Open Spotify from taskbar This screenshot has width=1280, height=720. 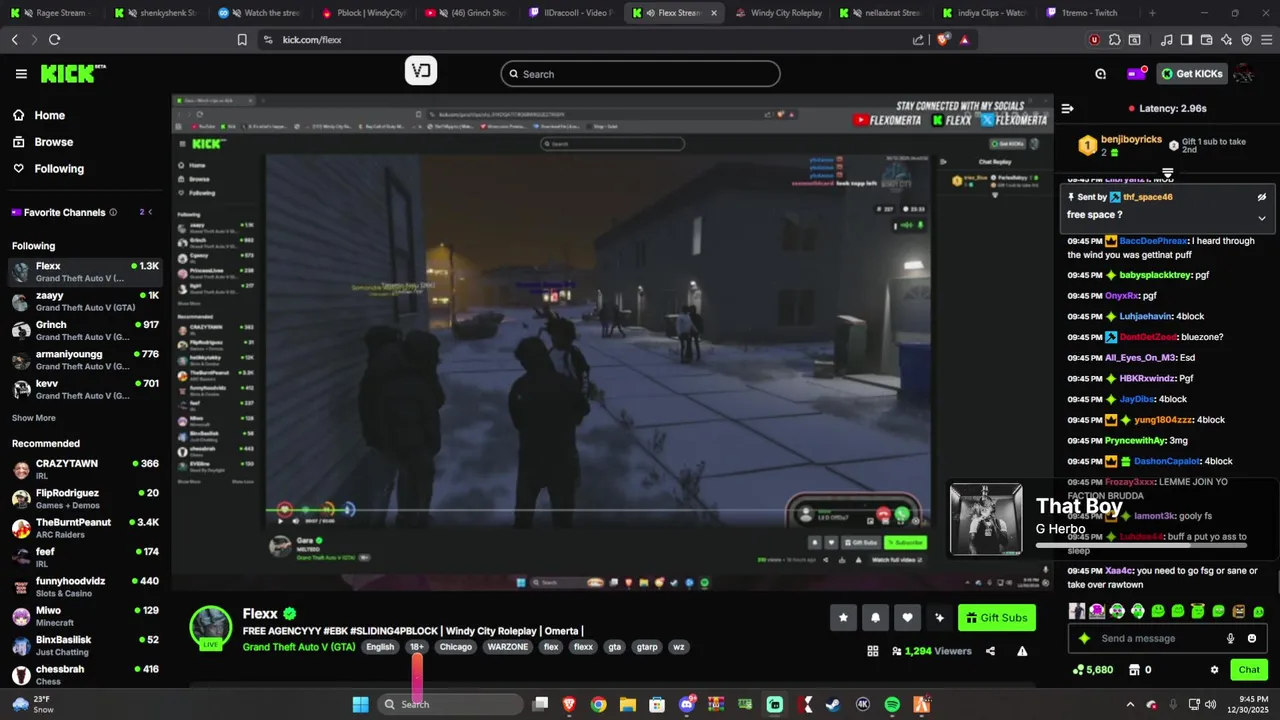pos(892,704)
